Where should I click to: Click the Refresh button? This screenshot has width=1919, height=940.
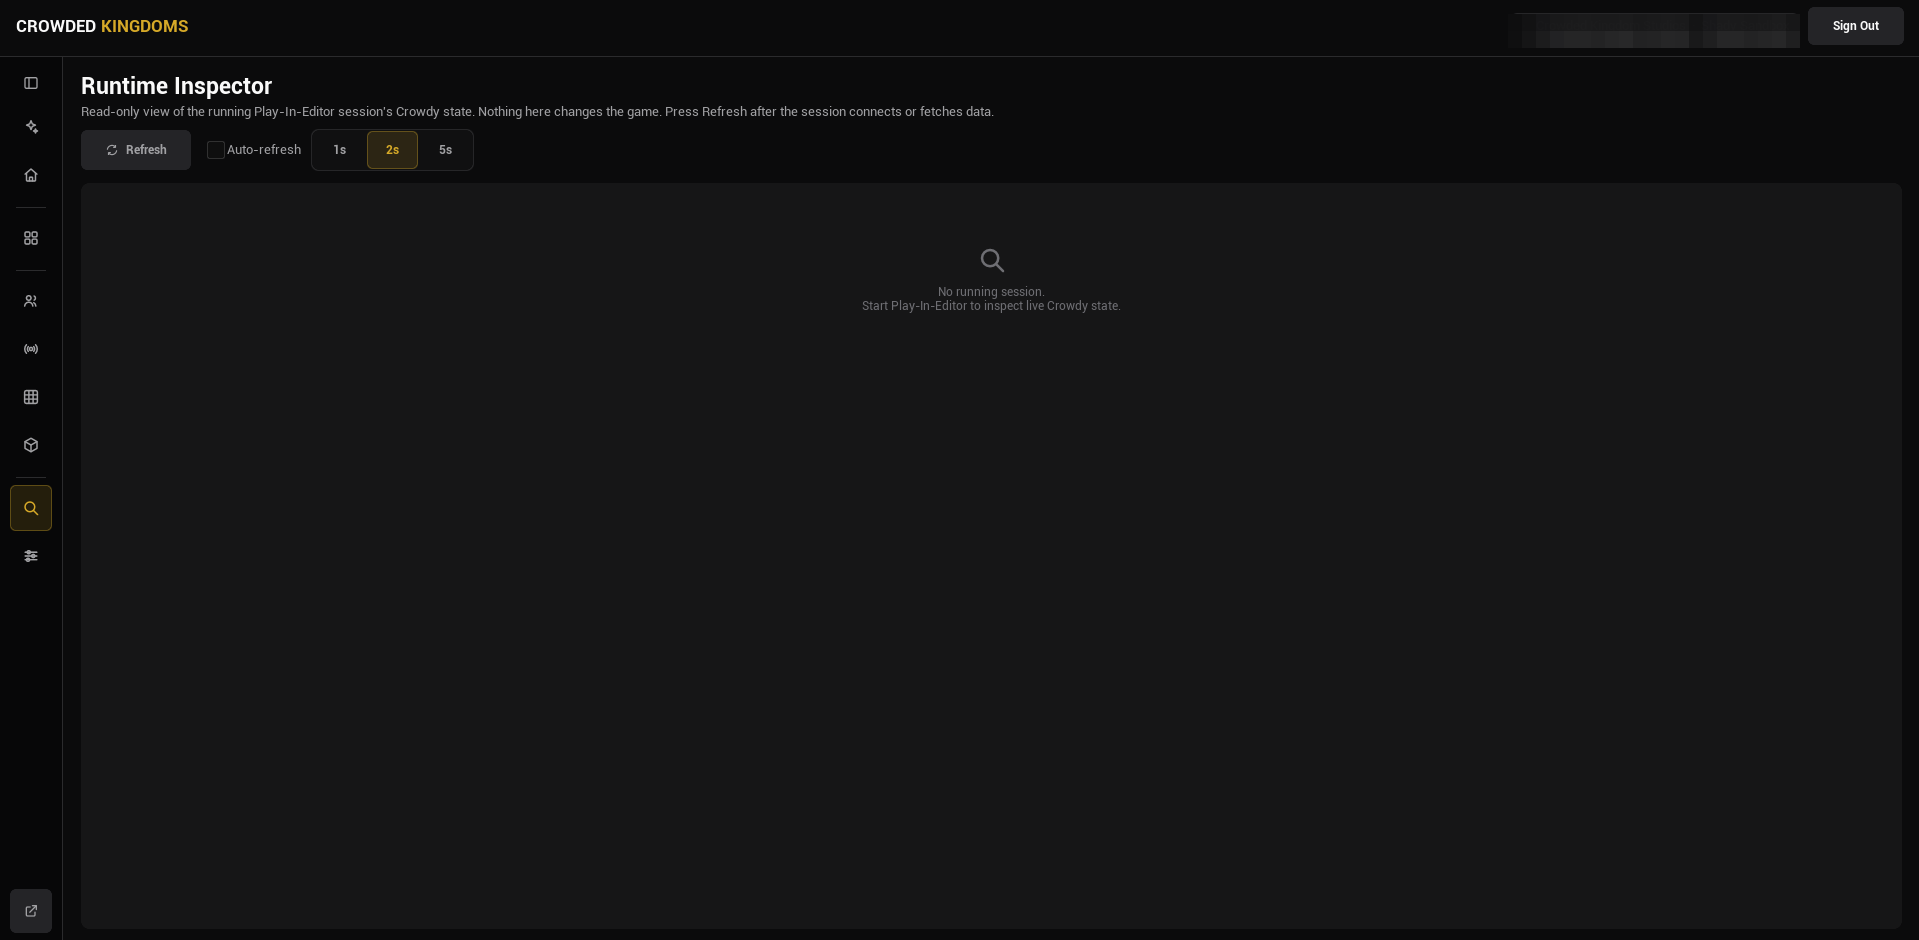(x=136, y=150)
